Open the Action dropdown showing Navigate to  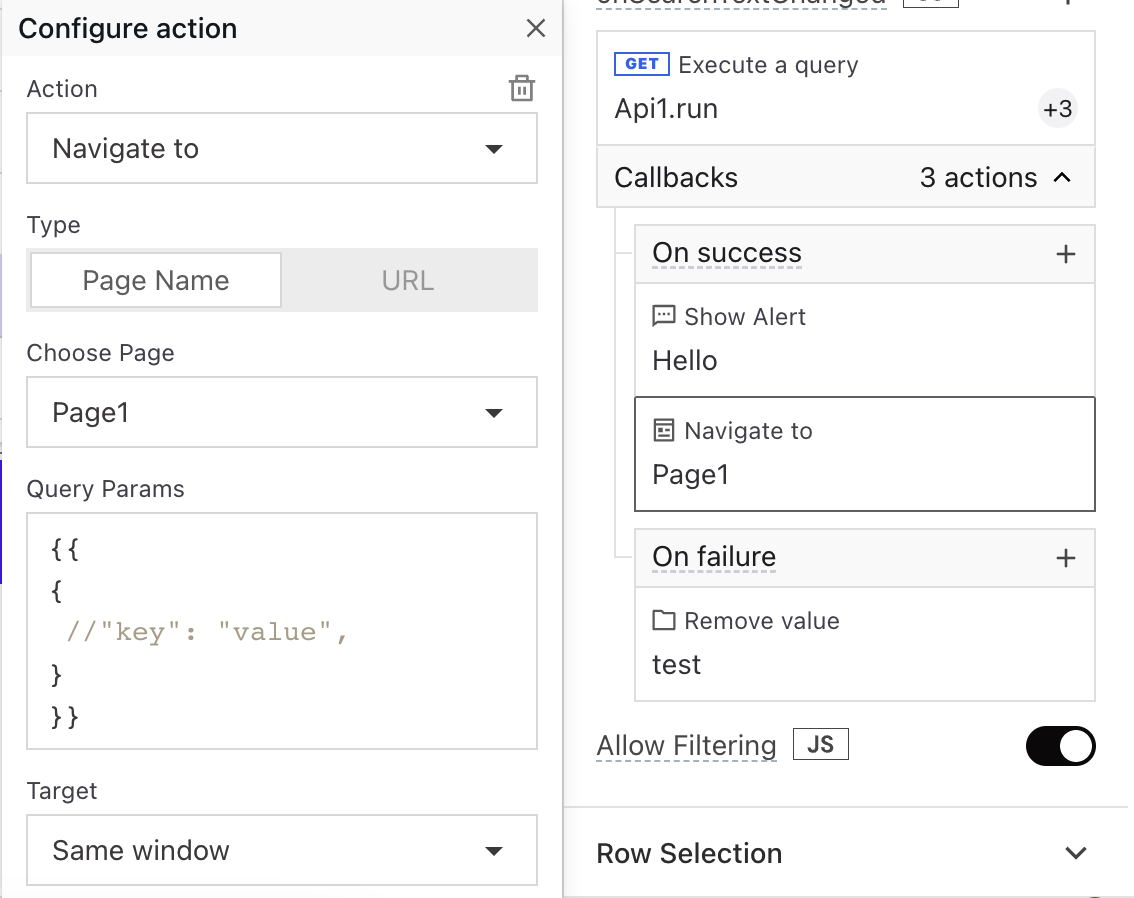coord(282,148)
